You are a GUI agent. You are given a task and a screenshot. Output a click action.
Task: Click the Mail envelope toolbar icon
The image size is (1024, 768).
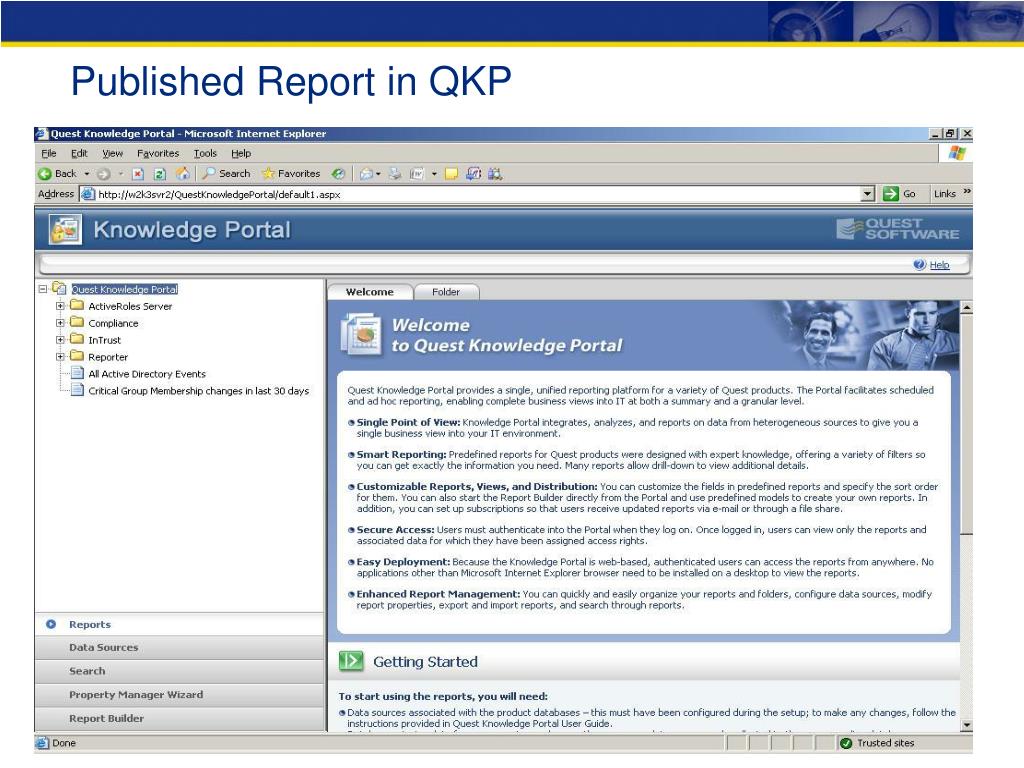pyautogui.click(x=366, y=174)
